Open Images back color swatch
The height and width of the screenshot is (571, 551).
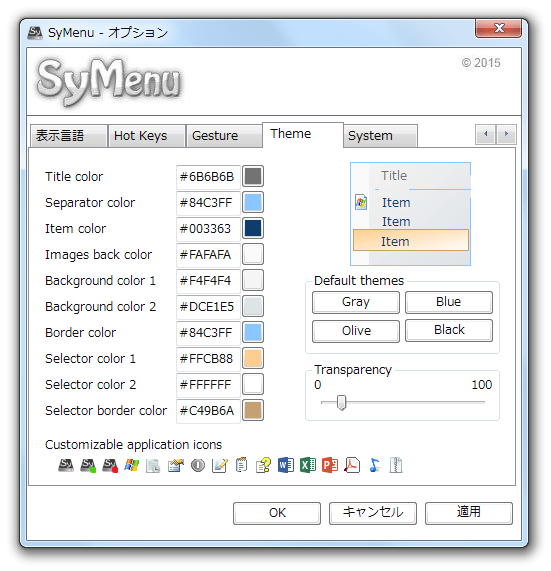point(253,254)
